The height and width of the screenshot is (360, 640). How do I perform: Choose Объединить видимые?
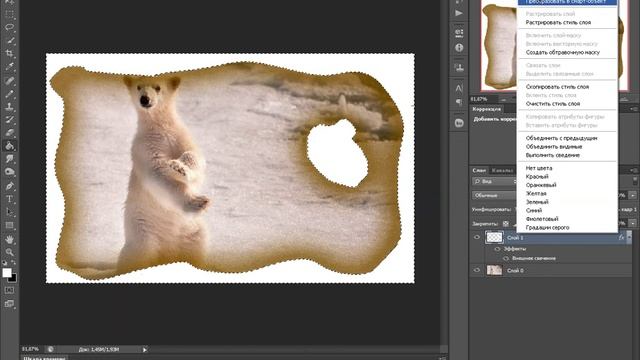click(x=554, y=147)
